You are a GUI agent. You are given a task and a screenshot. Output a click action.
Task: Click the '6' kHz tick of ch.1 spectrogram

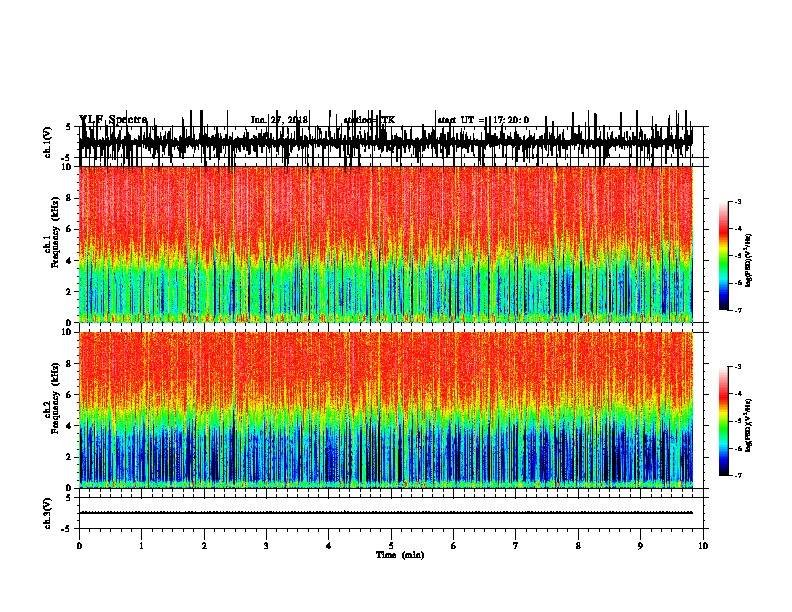[69, 230]
